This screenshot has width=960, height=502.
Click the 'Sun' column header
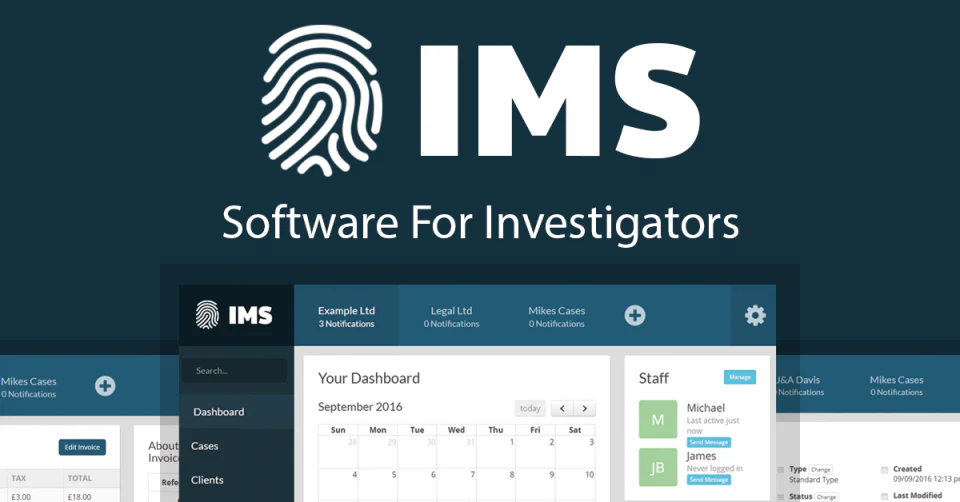[338, 430]
